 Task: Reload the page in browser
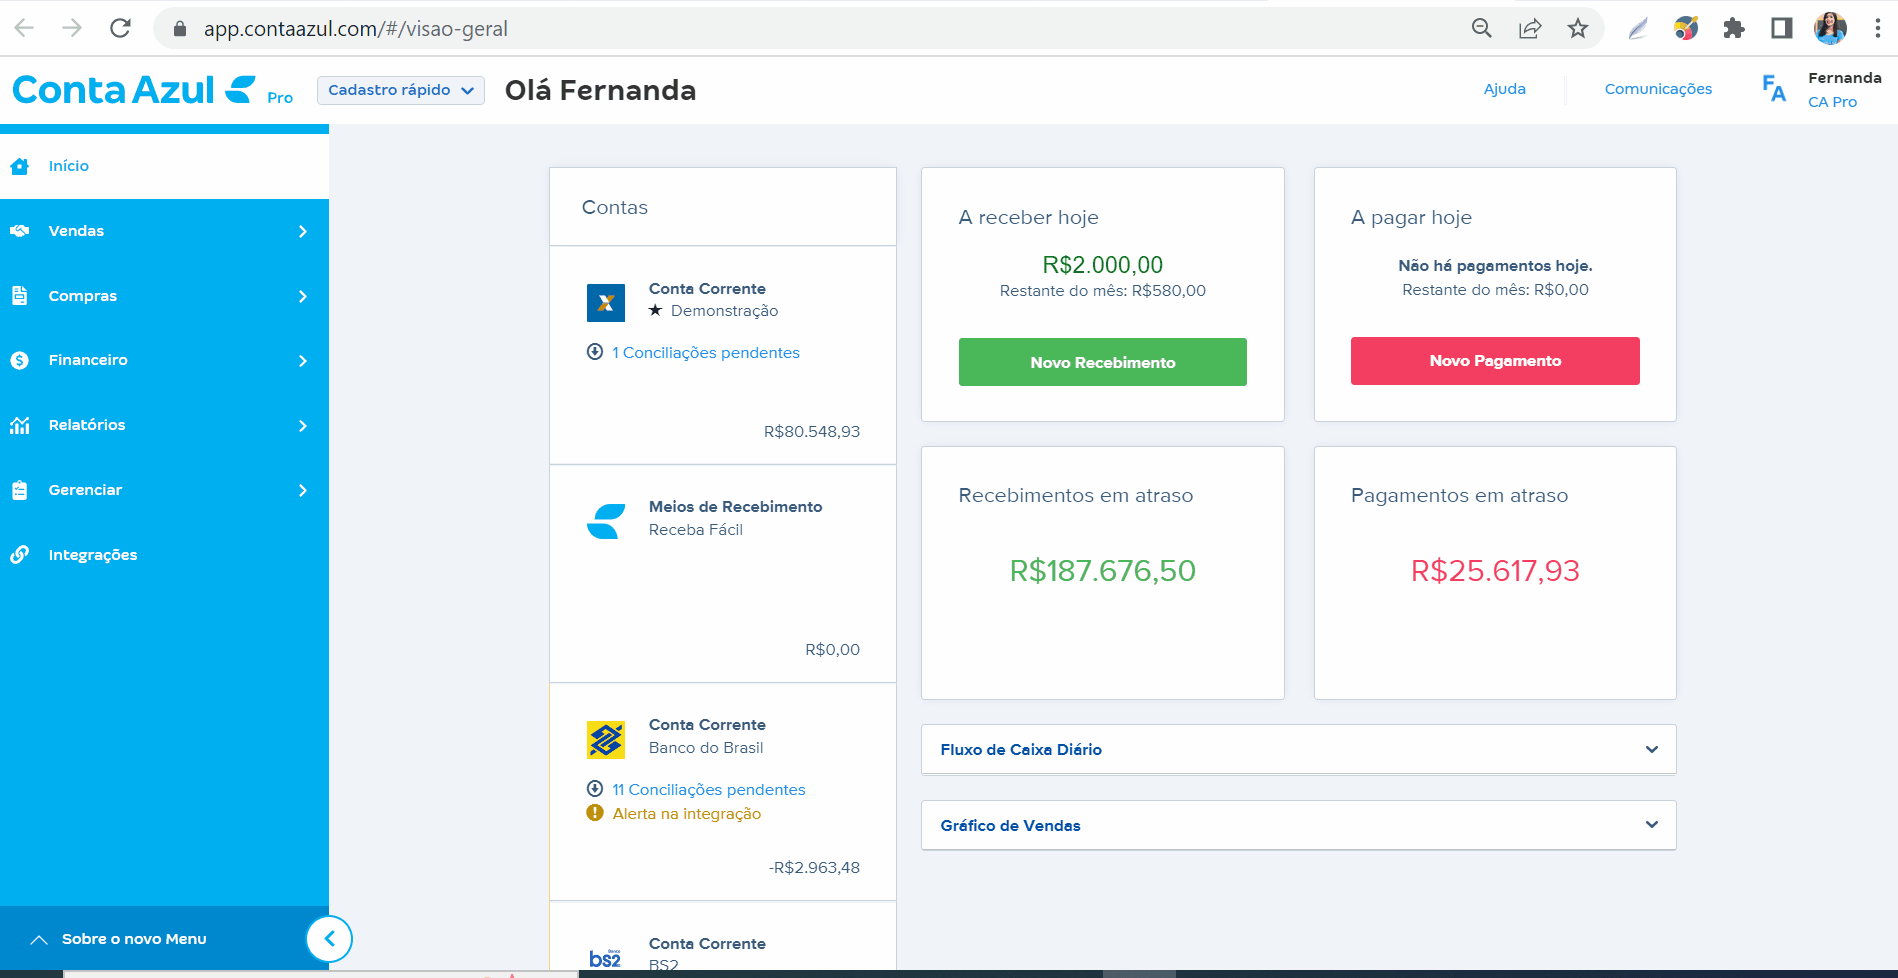[120, 28]
